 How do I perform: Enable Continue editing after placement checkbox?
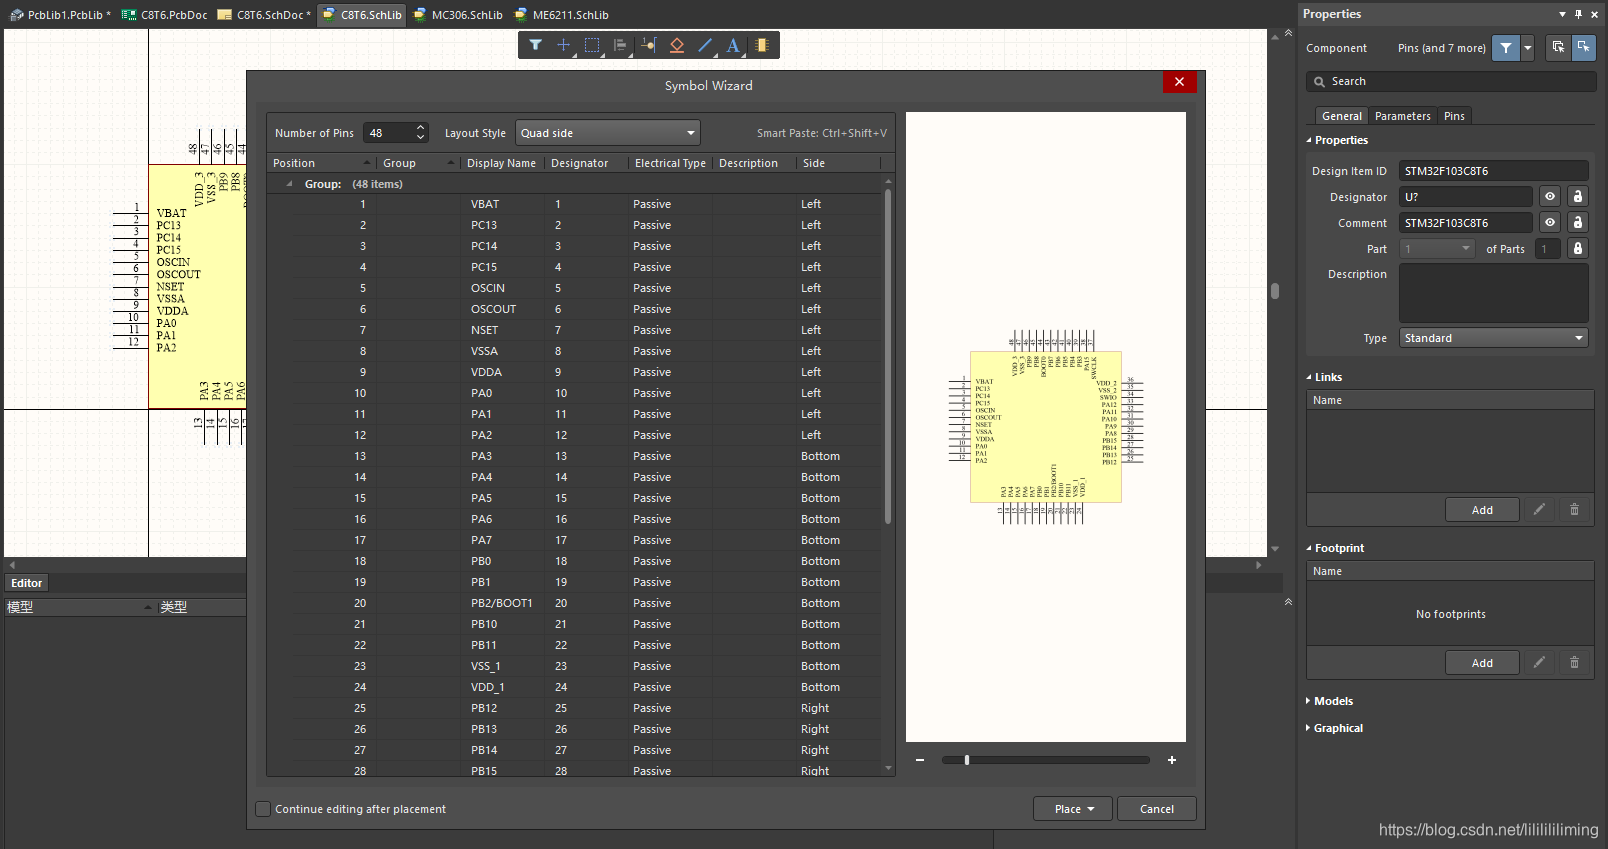tap(264, 809)
